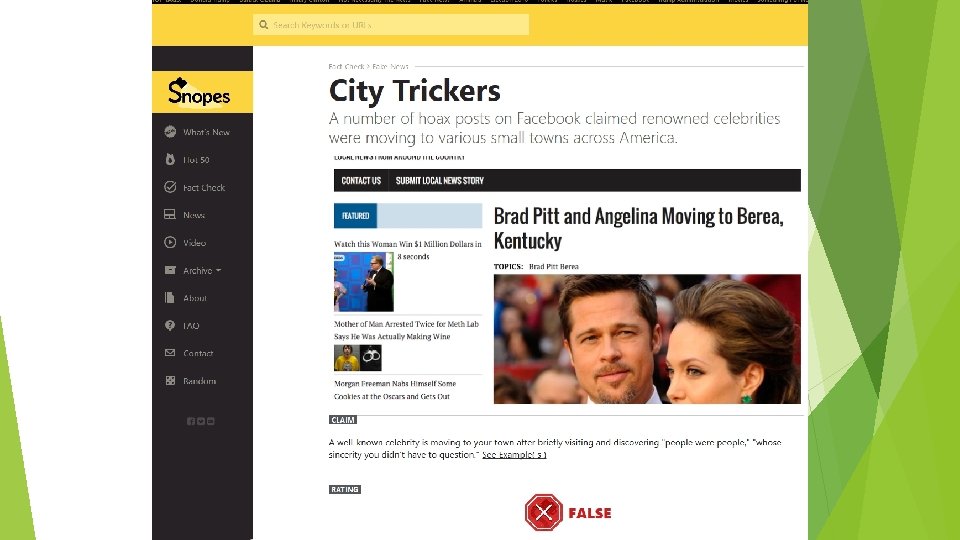Click the City Trickers page title

414,91
